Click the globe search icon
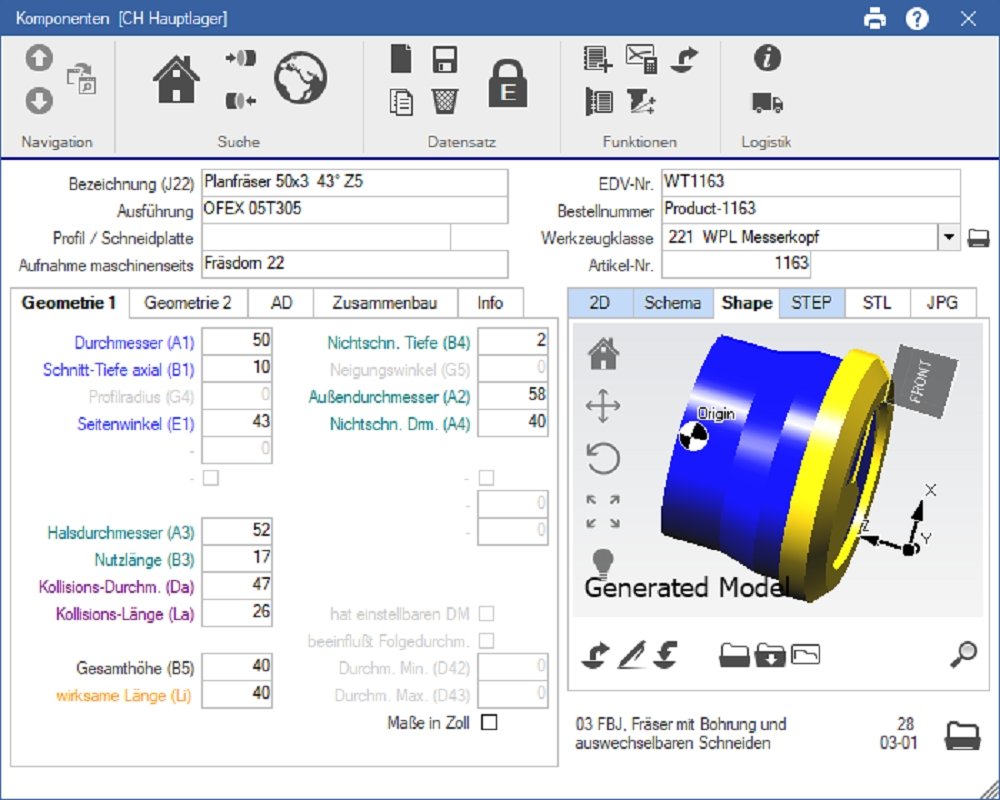The image size is (1000, 800). point(300,78)
